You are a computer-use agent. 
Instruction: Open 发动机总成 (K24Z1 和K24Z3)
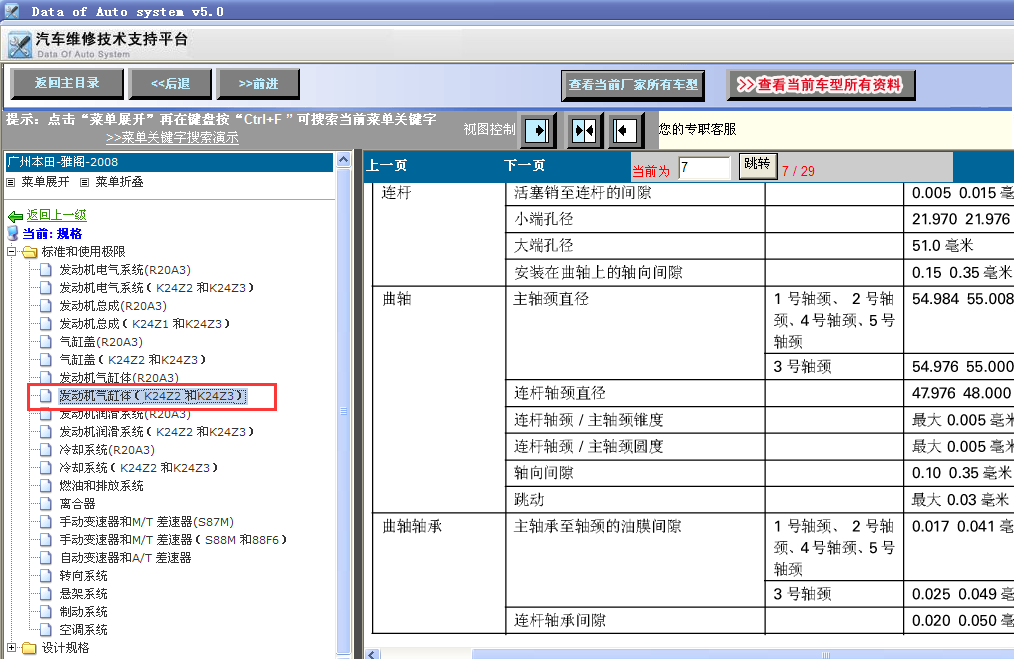tap(144, 324)
